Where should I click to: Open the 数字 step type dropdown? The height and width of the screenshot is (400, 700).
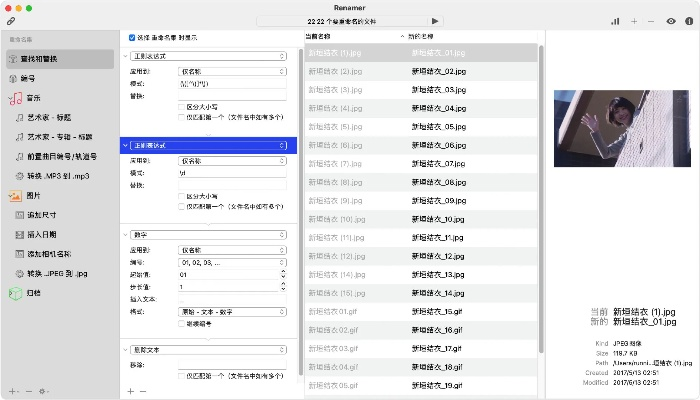[208, 235]
